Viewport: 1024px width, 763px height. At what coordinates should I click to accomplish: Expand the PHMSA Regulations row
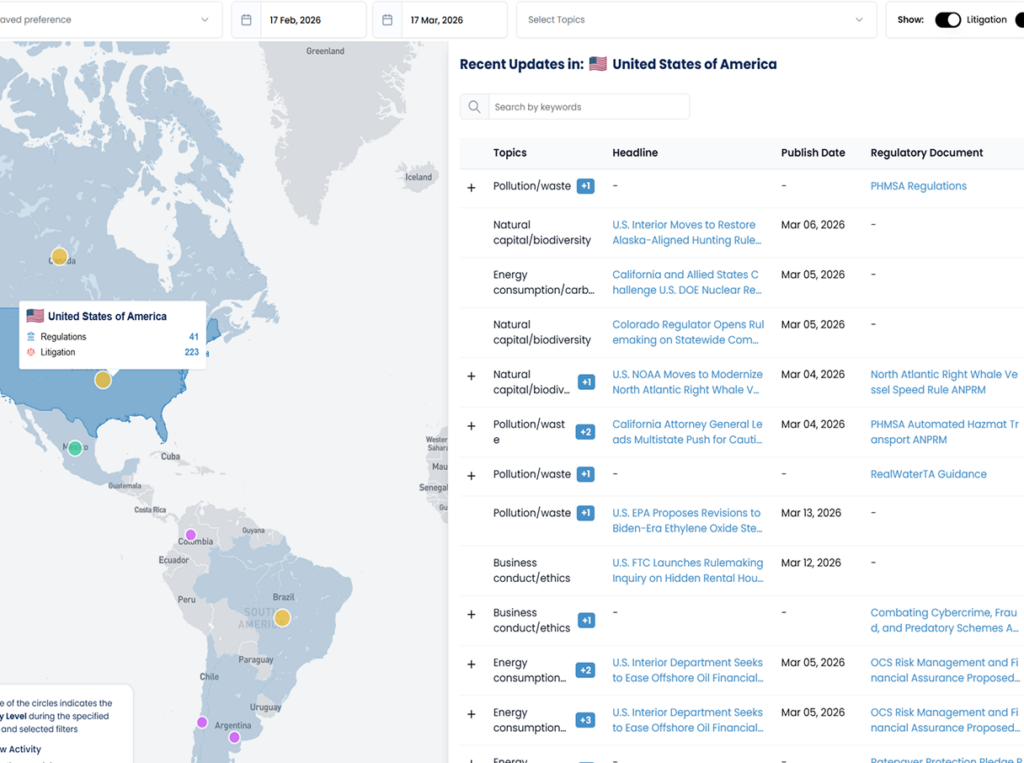coord(471,188)
